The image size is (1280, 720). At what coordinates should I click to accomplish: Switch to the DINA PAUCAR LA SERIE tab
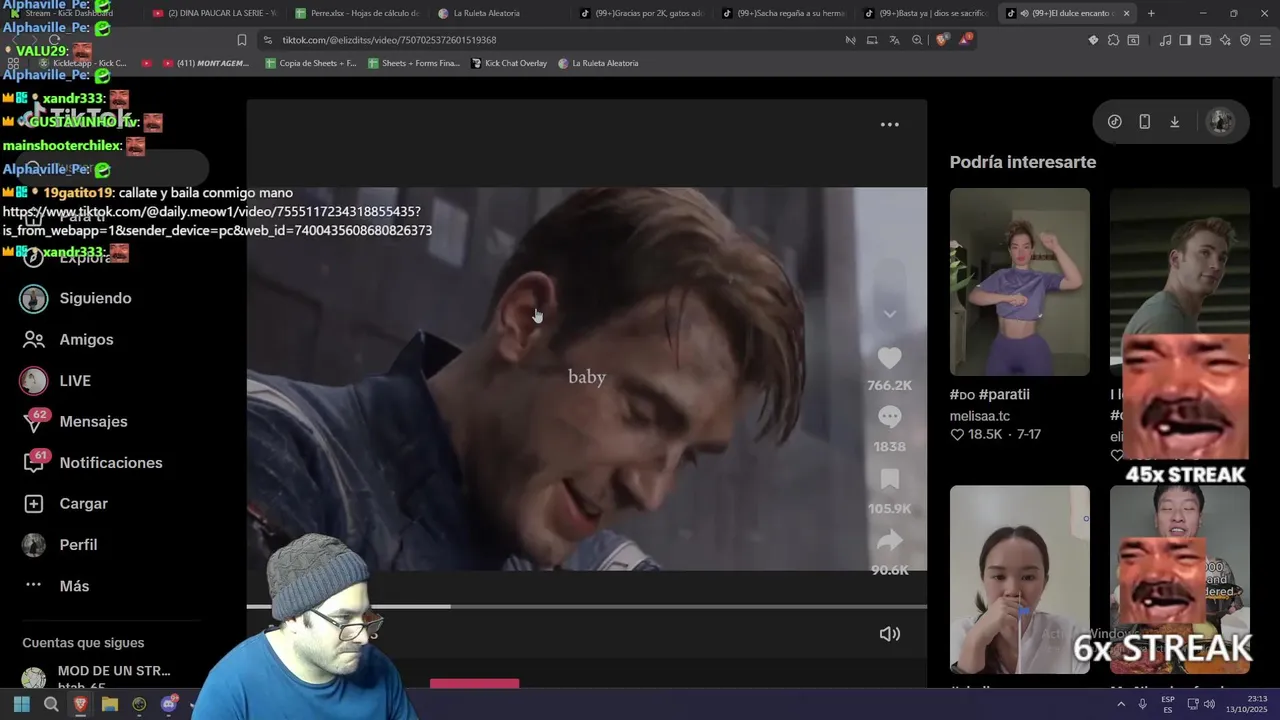214,13
